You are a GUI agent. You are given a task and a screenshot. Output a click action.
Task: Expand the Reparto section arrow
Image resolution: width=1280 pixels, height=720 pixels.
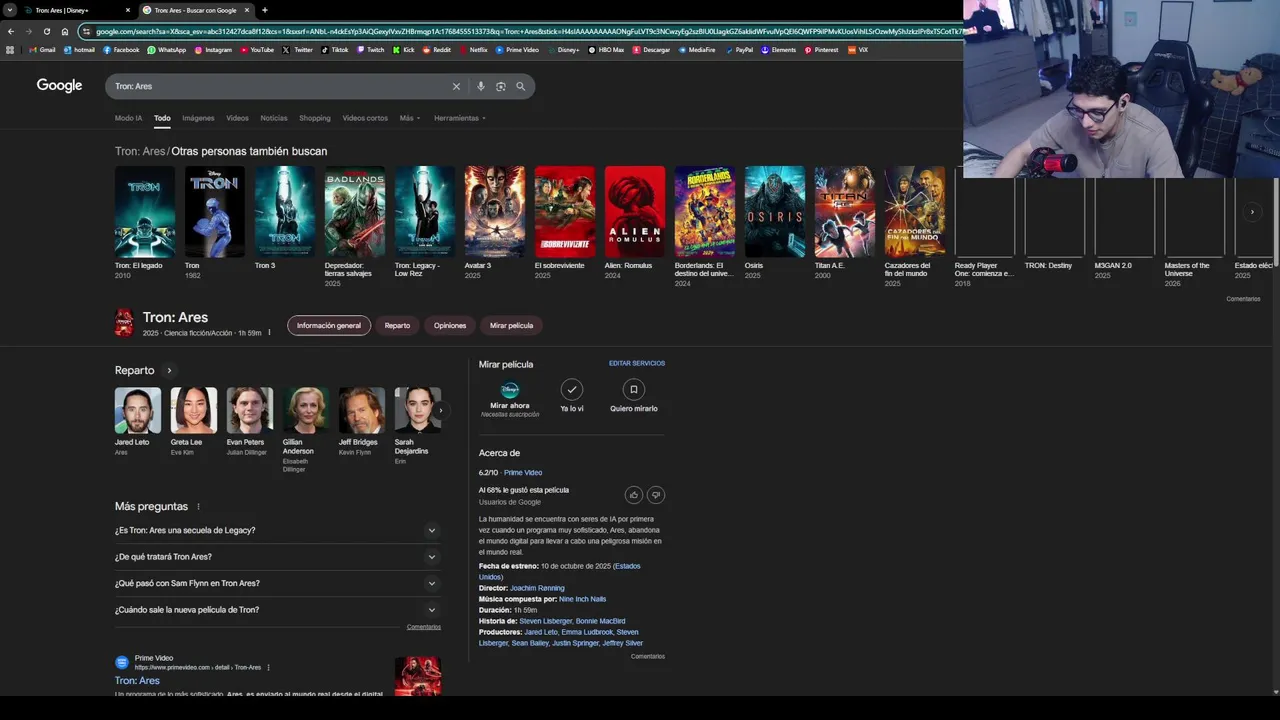pyautogui.click(x=169, y=370)
